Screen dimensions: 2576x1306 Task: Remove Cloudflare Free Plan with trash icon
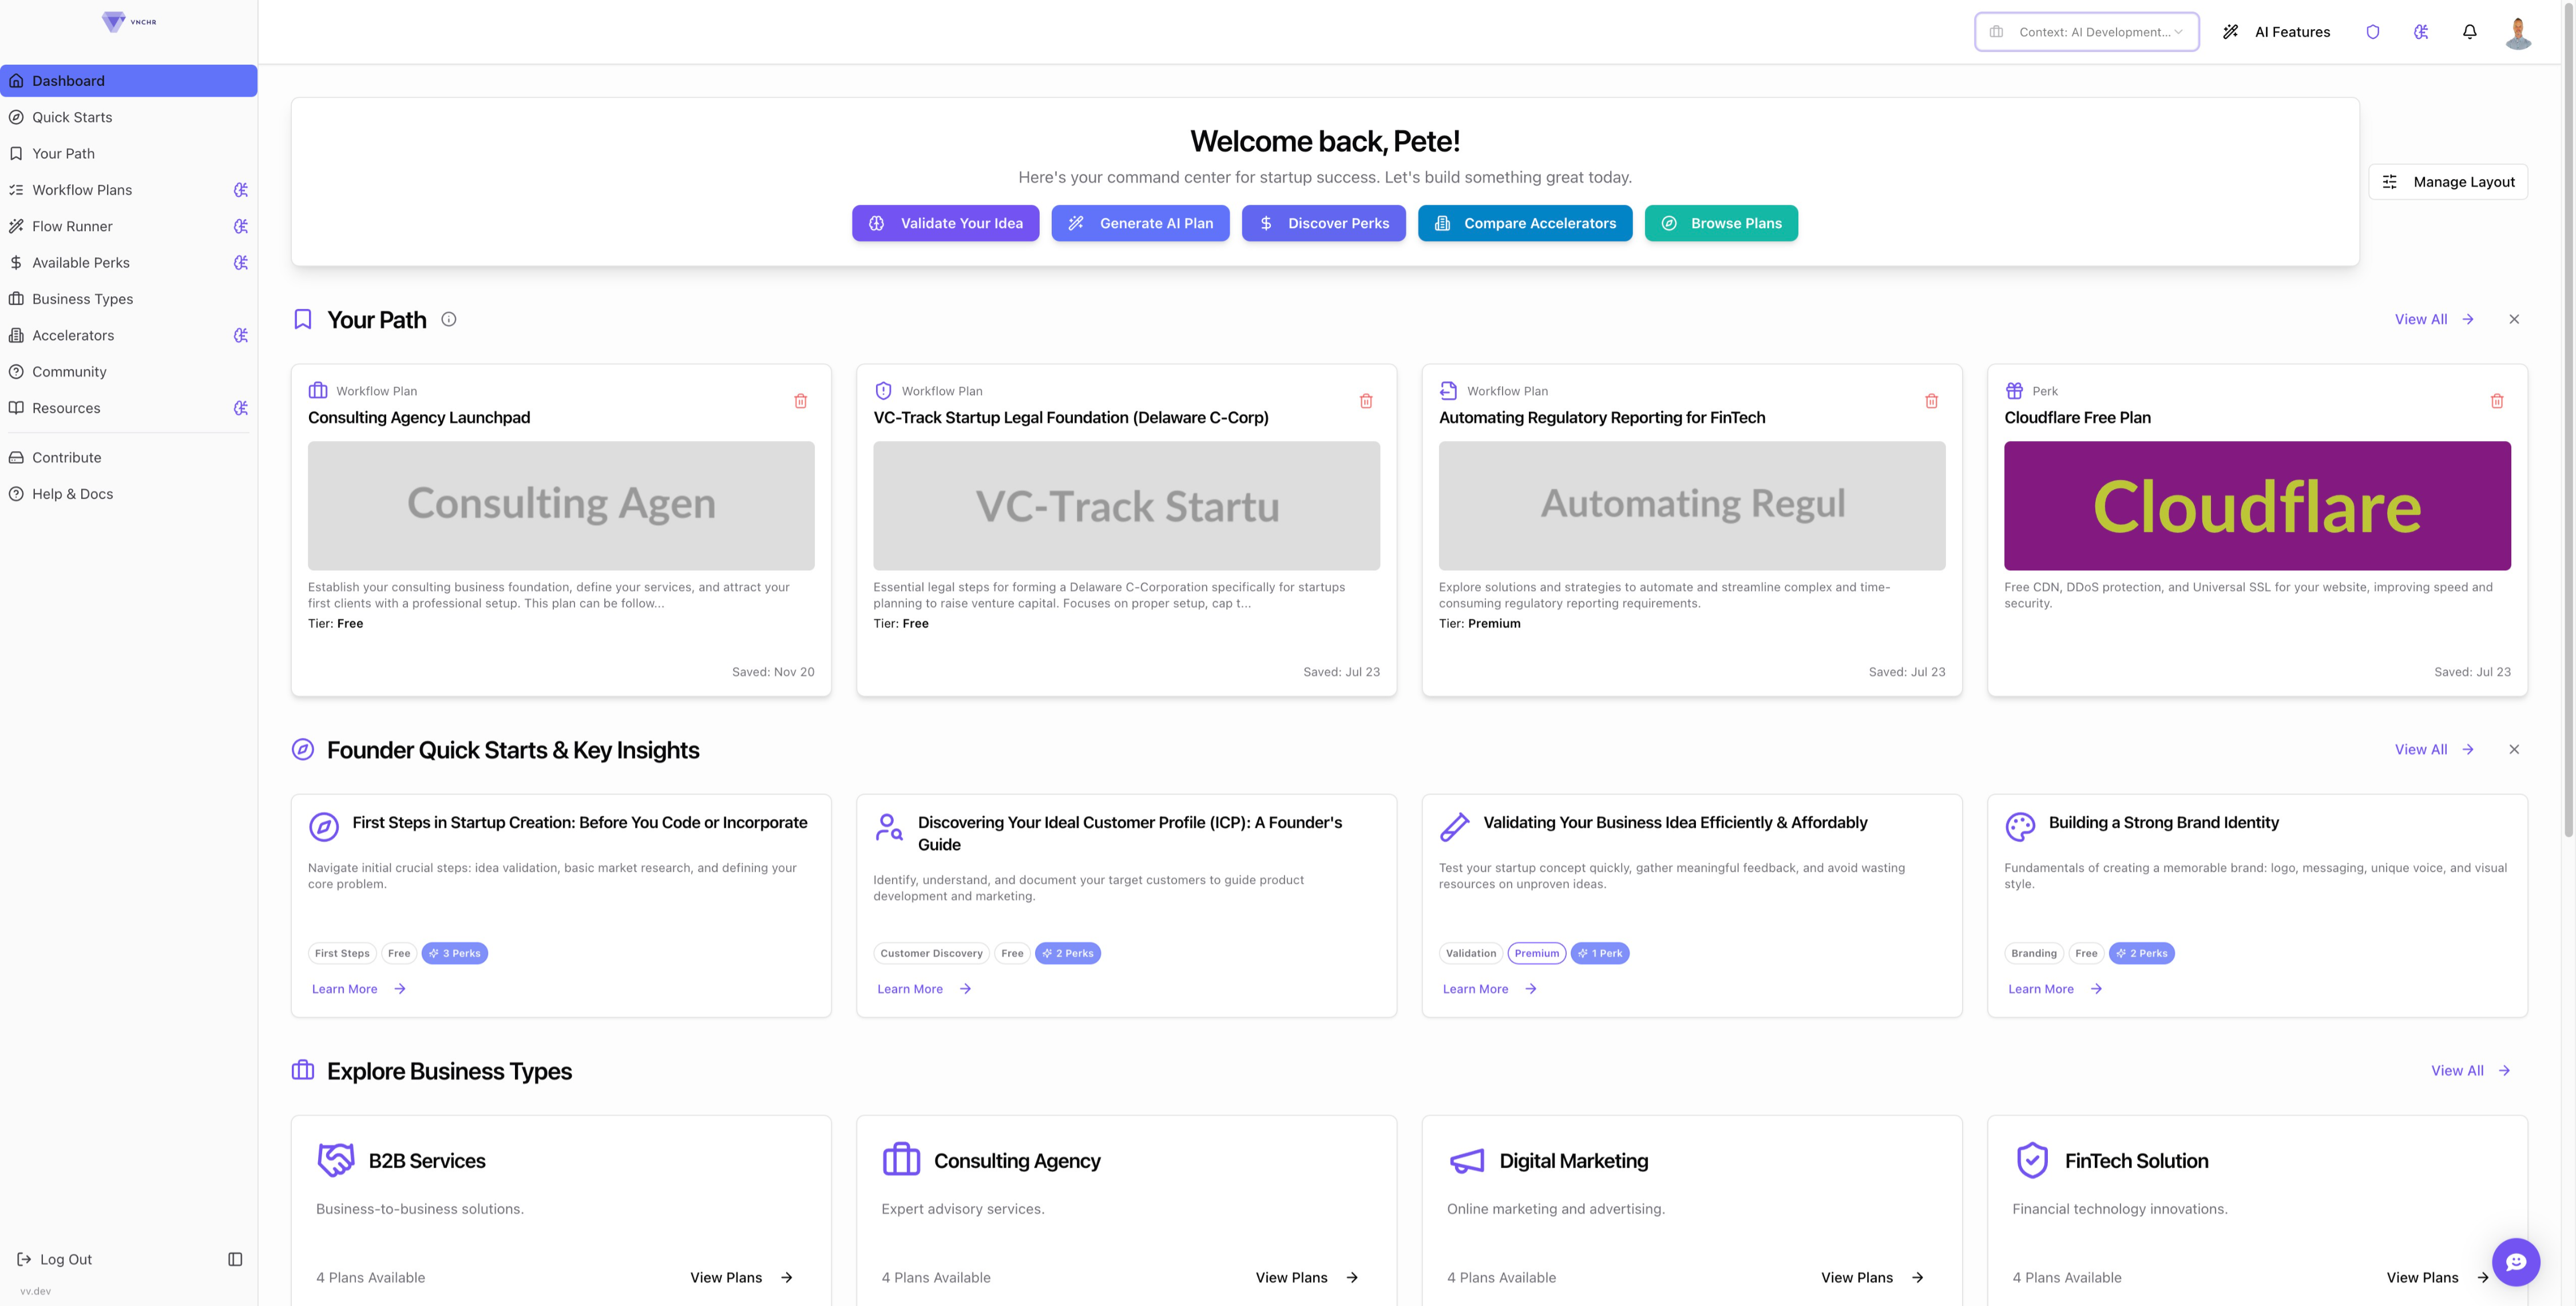(x=2496, y=401)
